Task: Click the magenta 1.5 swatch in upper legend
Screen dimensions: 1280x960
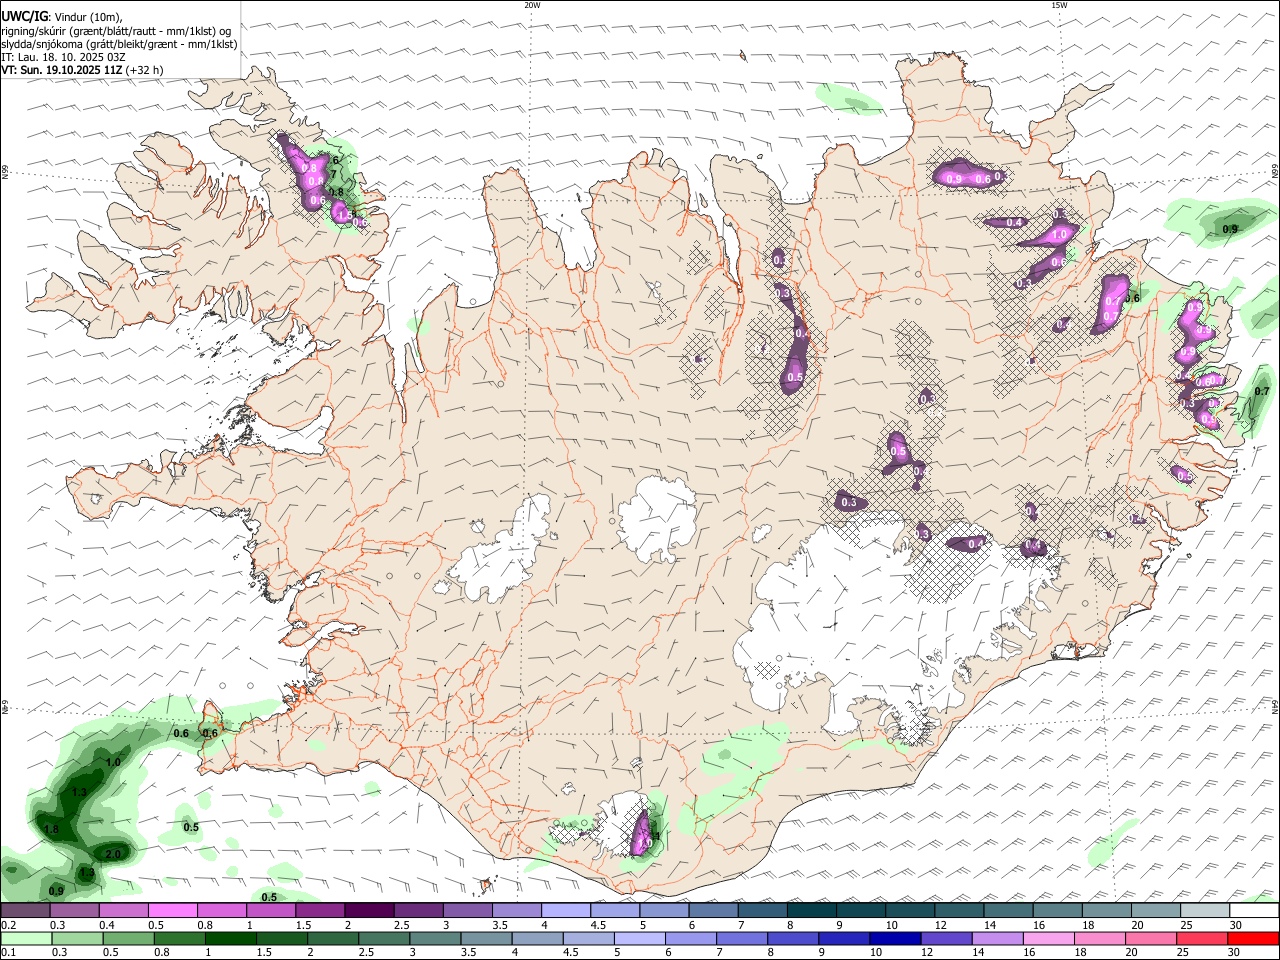Action: click(x=320, y=910)
